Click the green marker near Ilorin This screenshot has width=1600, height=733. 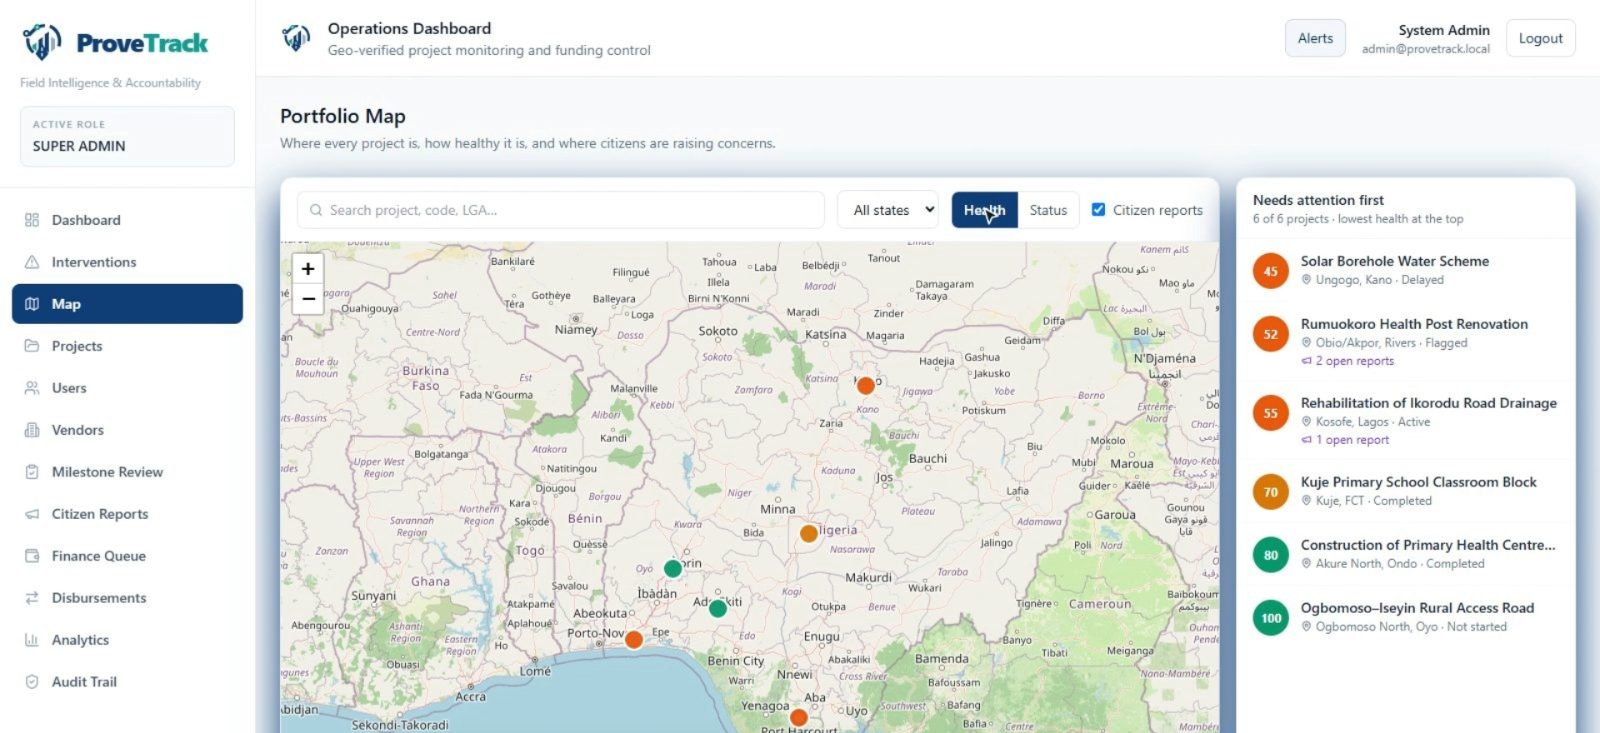pyautogui.click(x=673, y=568)
